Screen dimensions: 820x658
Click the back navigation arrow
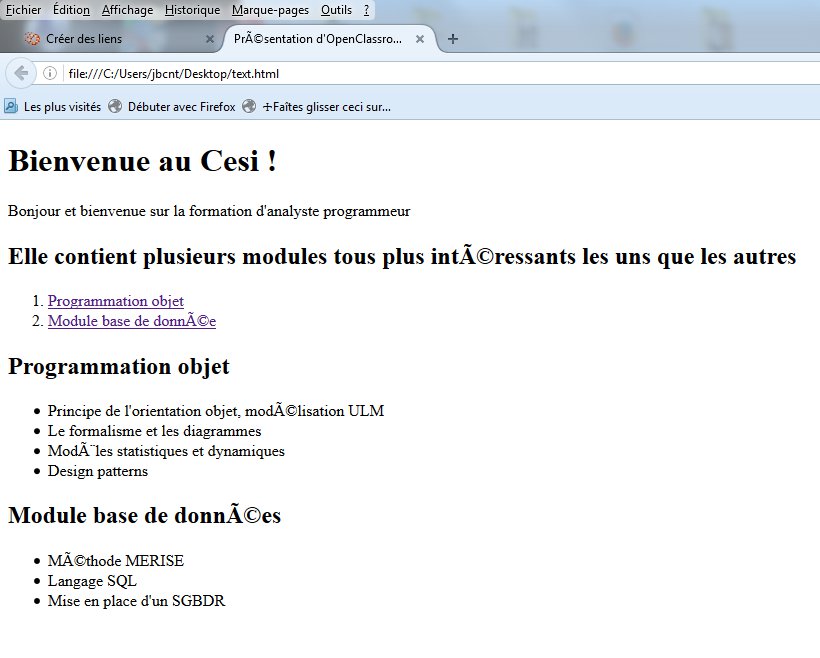[22, 73]
